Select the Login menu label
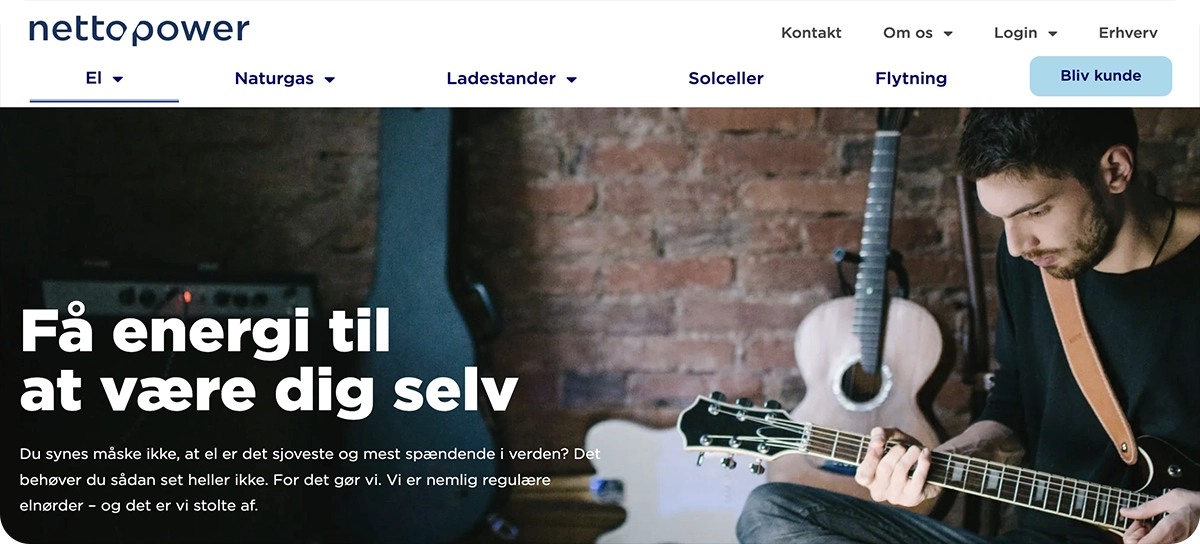Screen dimensions: 1200x544 point(1015,33)
